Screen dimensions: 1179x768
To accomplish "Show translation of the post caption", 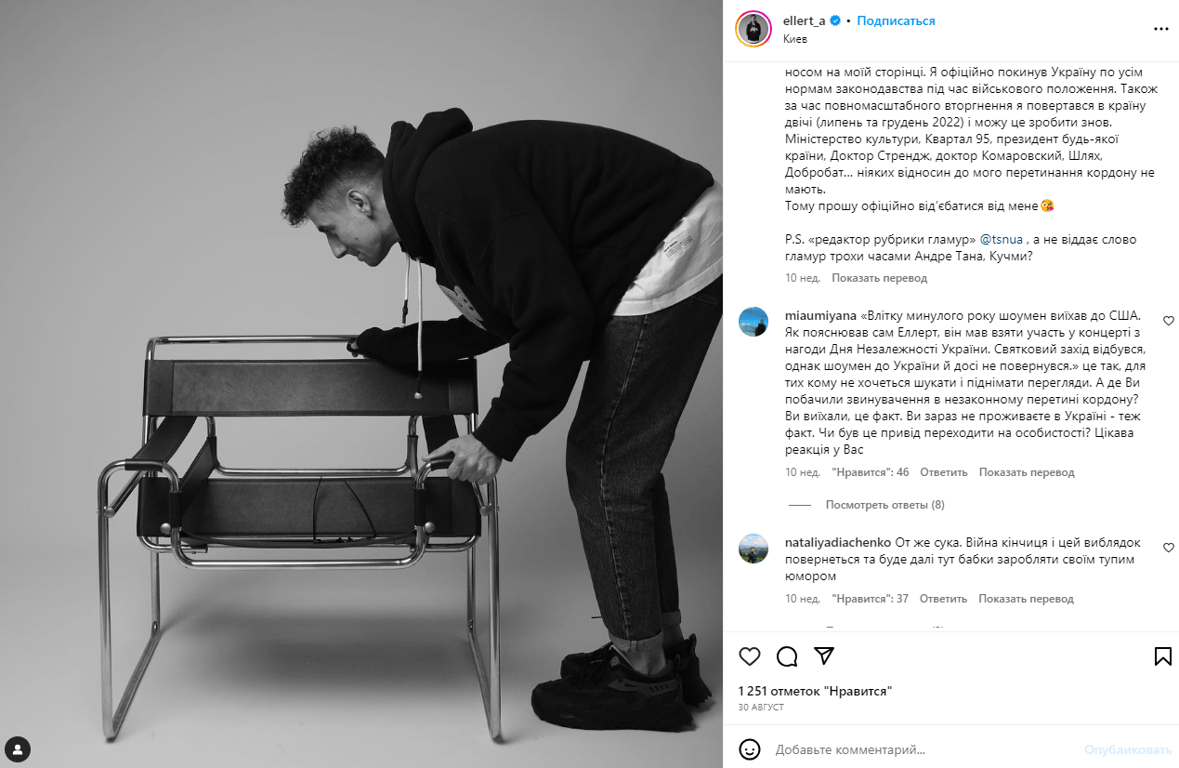I will (879, 278).
